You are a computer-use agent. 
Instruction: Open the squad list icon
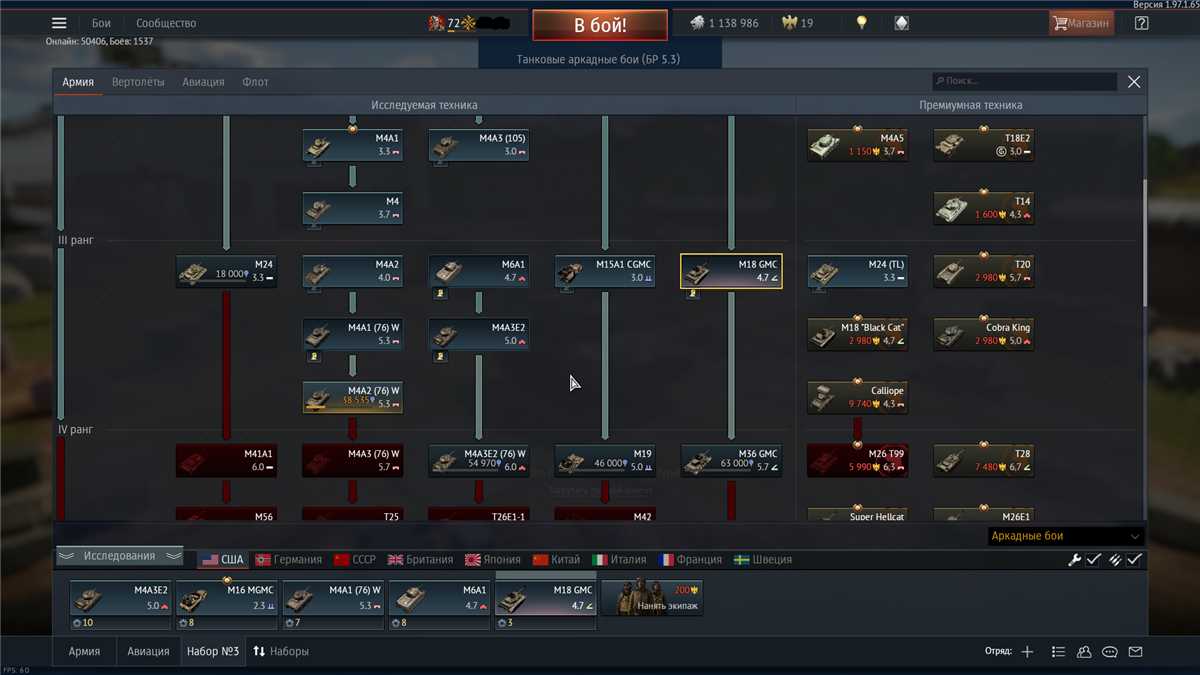click(1058, 652)
